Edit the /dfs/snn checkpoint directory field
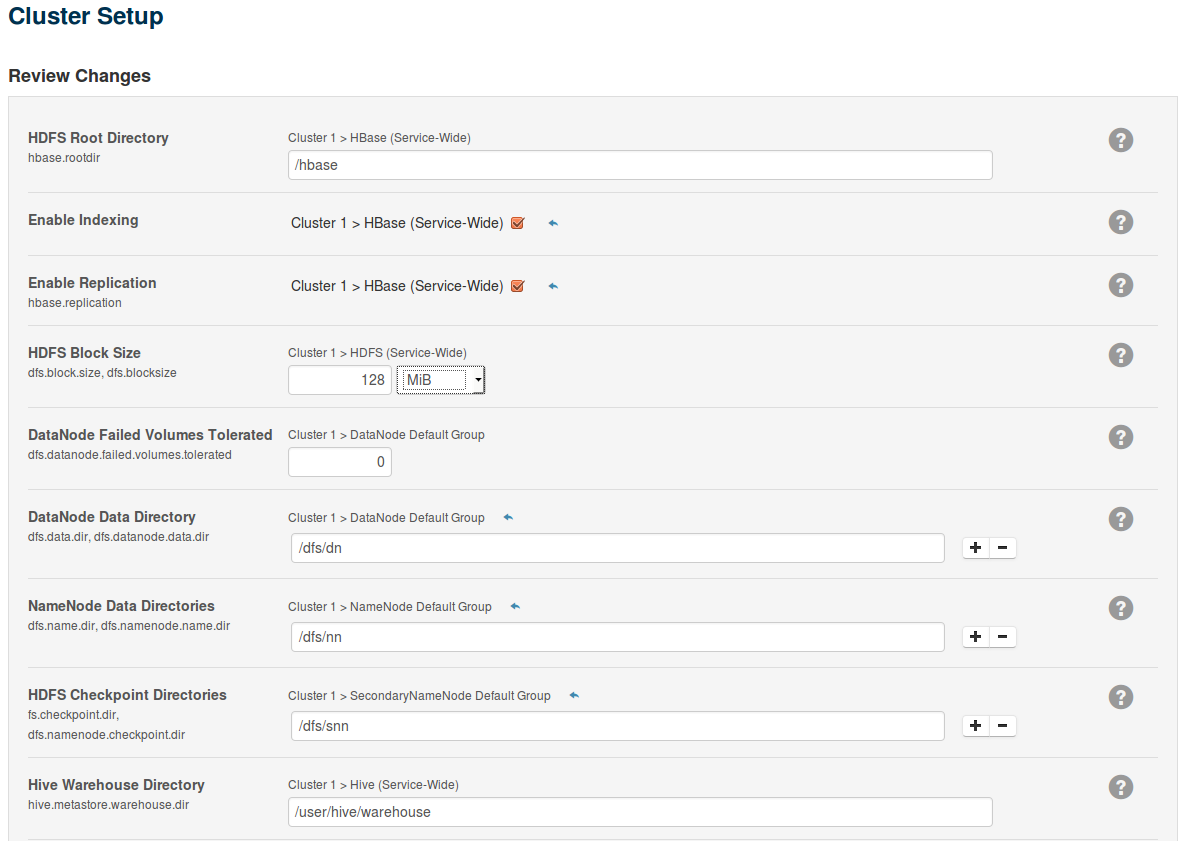Image resolution: width=1184 pixels, height=841 pixels. (x=618, y=726)
